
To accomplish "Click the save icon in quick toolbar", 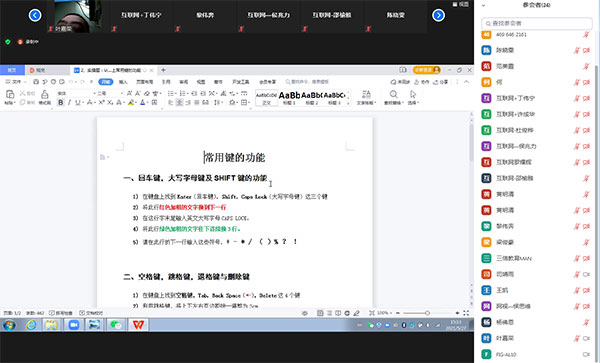I will (36, 82).
